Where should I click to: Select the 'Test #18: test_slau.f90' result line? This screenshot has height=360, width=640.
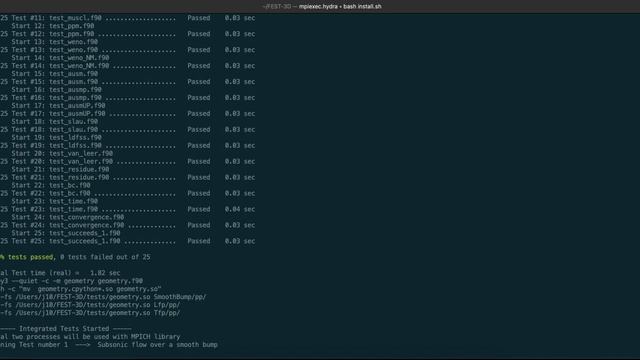click(x=128, y=129)
